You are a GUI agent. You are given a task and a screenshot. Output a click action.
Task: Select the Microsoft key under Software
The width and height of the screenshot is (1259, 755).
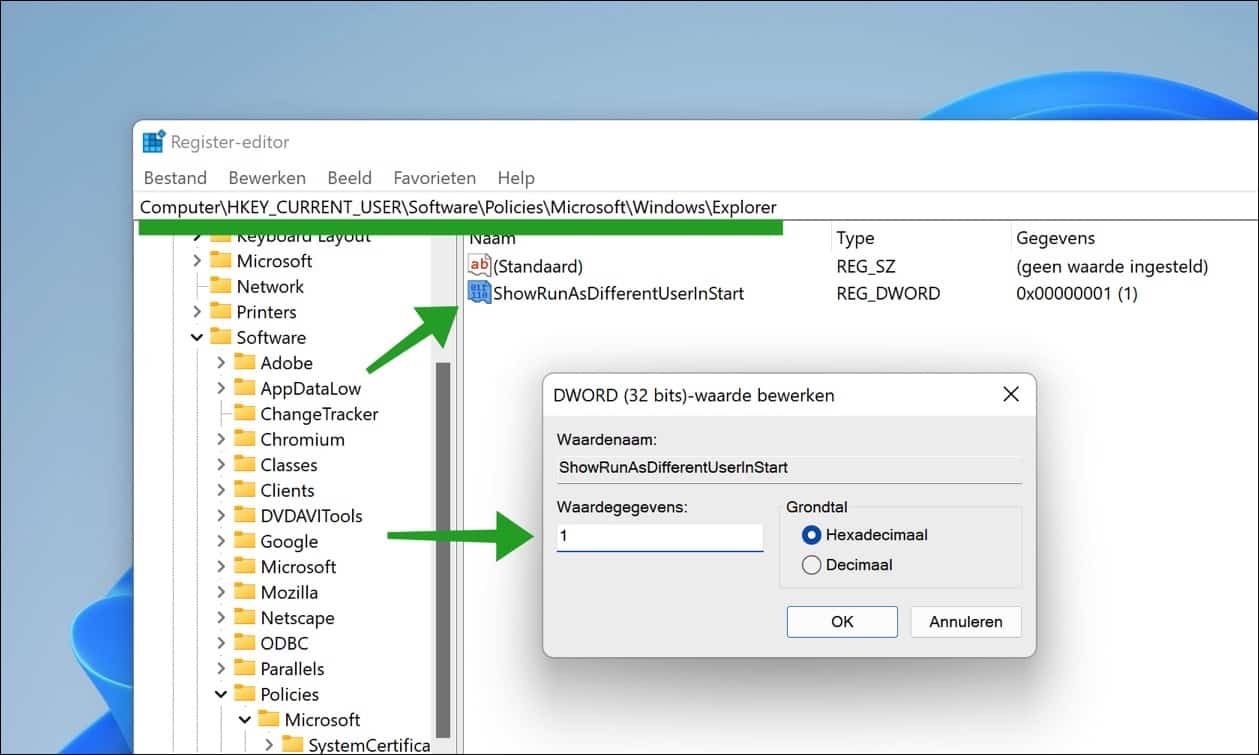(x=298, y=567)
